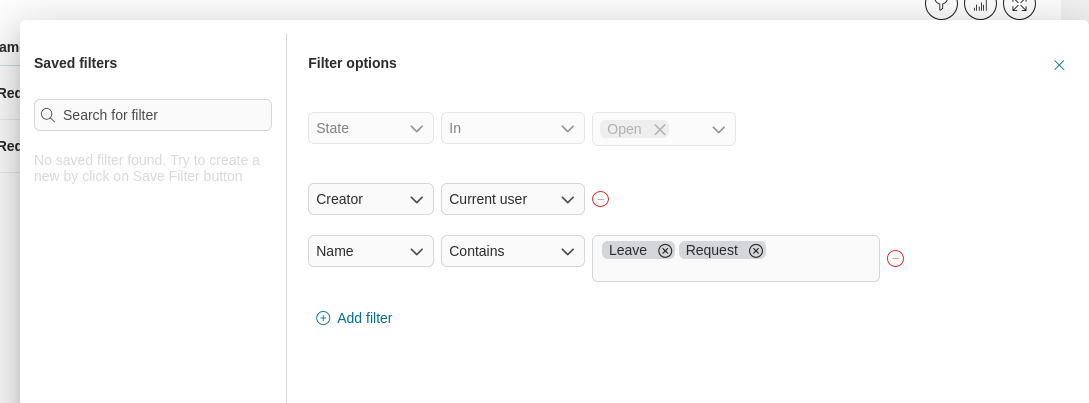Open the State field dropdown
Viewport: 1089px width, 403px height.
[x=371, y=129]
